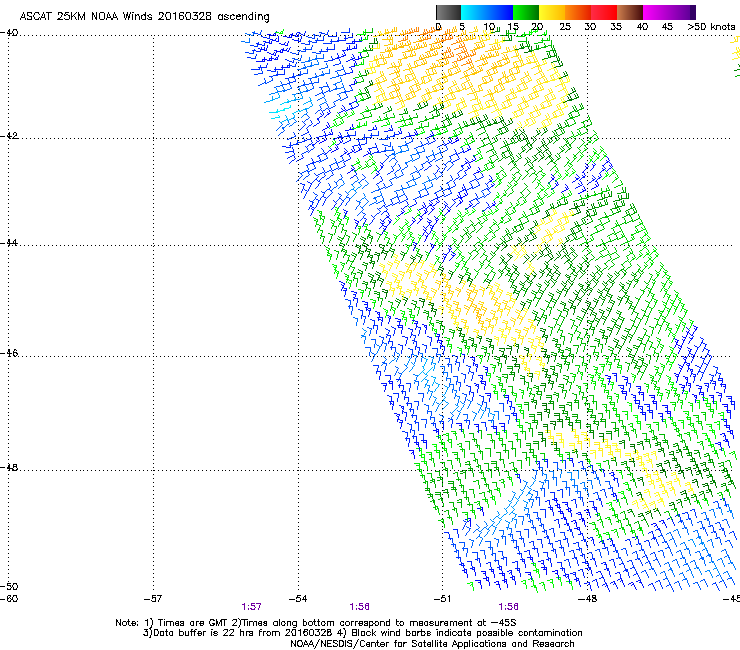Select the cyan-blue 5-15 knots legend swatch
This screenshot has height=650, width=740.
487,12
